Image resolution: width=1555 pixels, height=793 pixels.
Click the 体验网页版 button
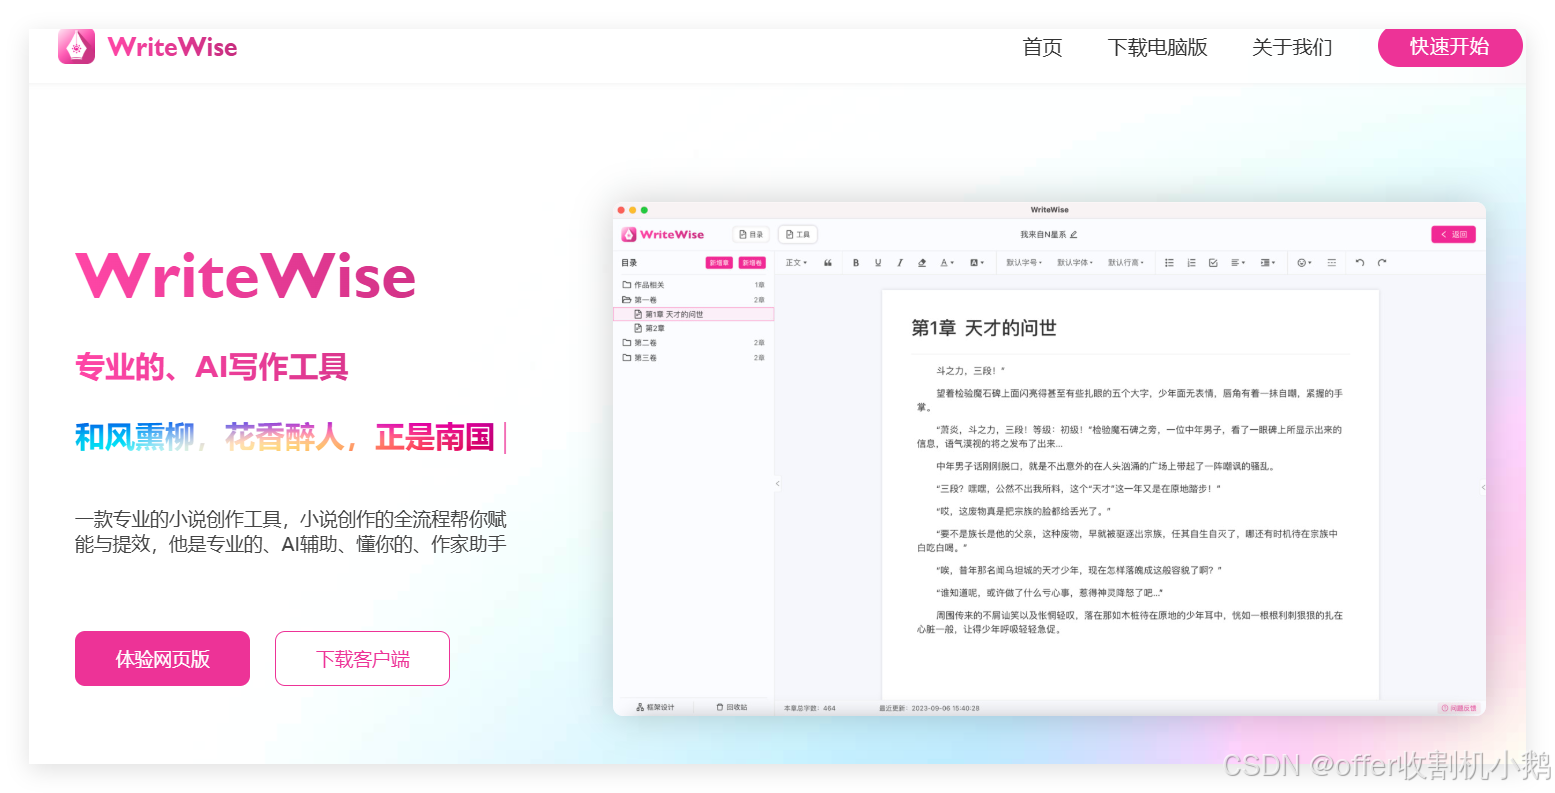[162, 658]
